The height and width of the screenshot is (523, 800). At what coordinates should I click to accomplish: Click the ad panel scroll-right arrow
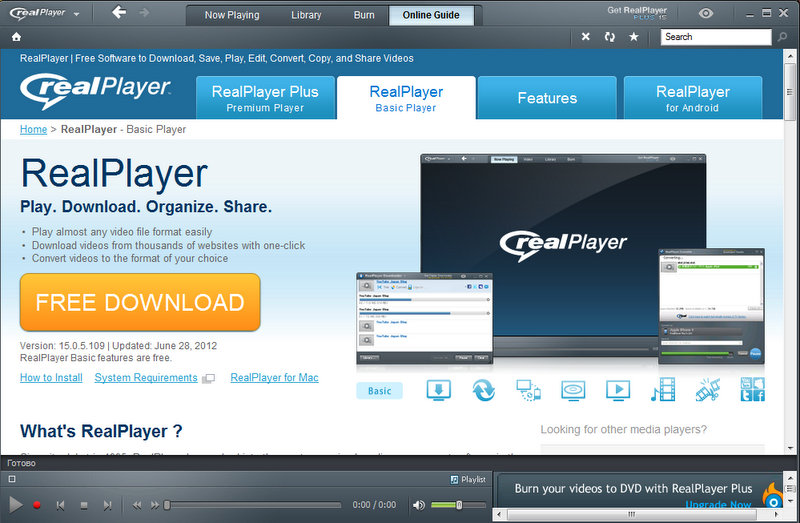click(x=776, y=514)
